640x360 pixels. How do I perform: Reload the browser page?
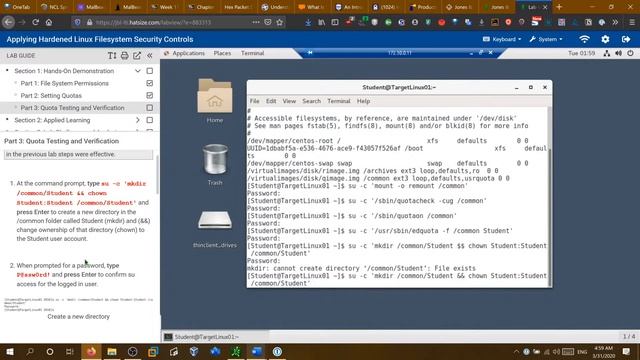36,22
